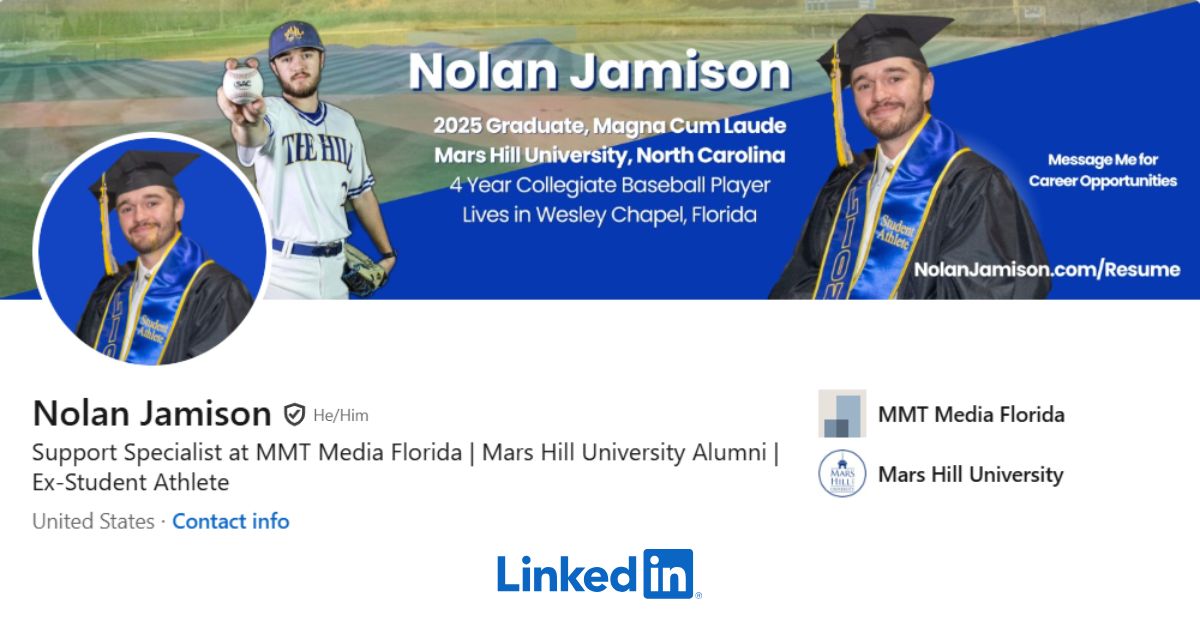Click the Message Me for Career Opportunities text
The height and width of the screenshot is (630, 1200).
(x=1102, y=170)
